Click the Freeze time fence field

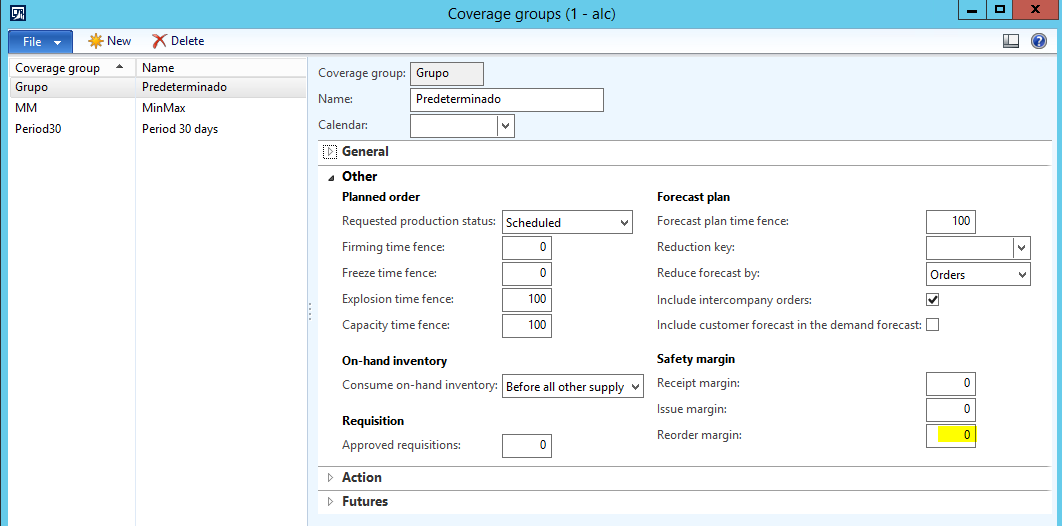(x=527, y=273)
